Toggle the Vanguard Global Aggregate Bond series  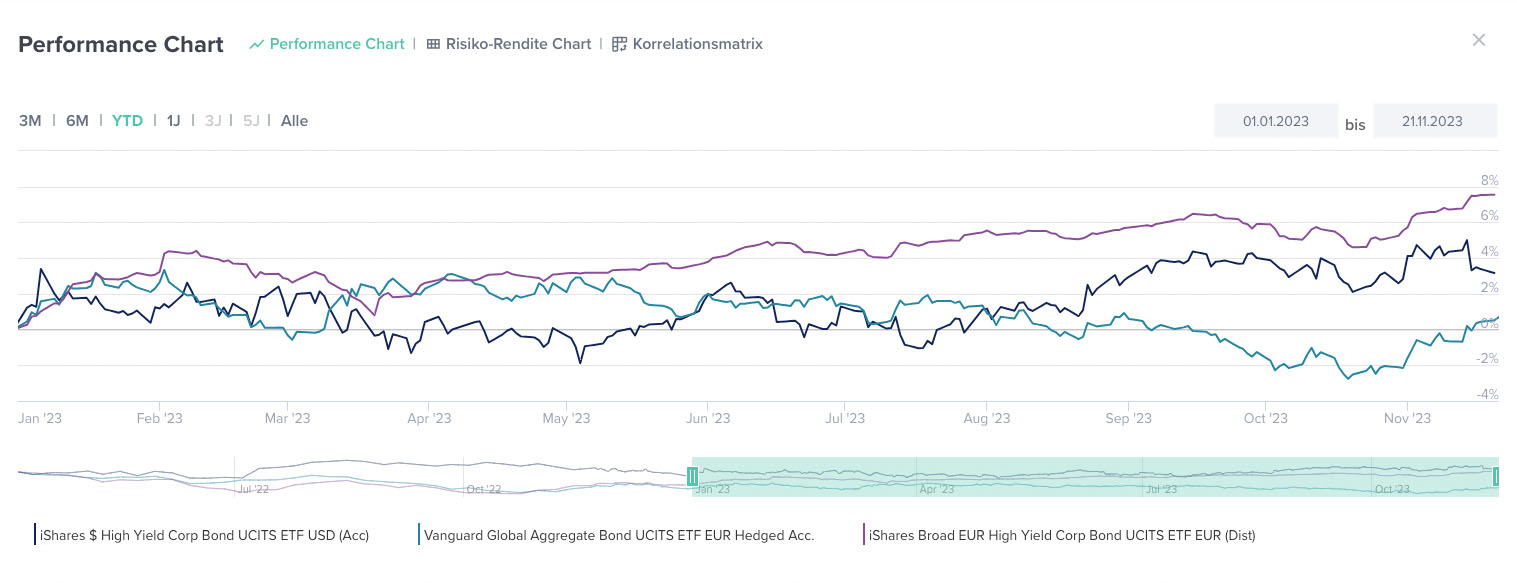[x=618, y=535]
